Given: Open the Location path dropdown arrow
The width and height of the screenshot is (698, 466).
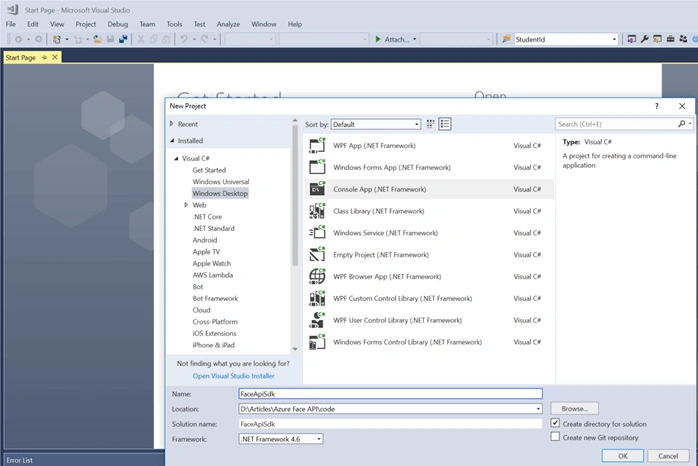Looking at the screenshot, I should tap(538, 409).
